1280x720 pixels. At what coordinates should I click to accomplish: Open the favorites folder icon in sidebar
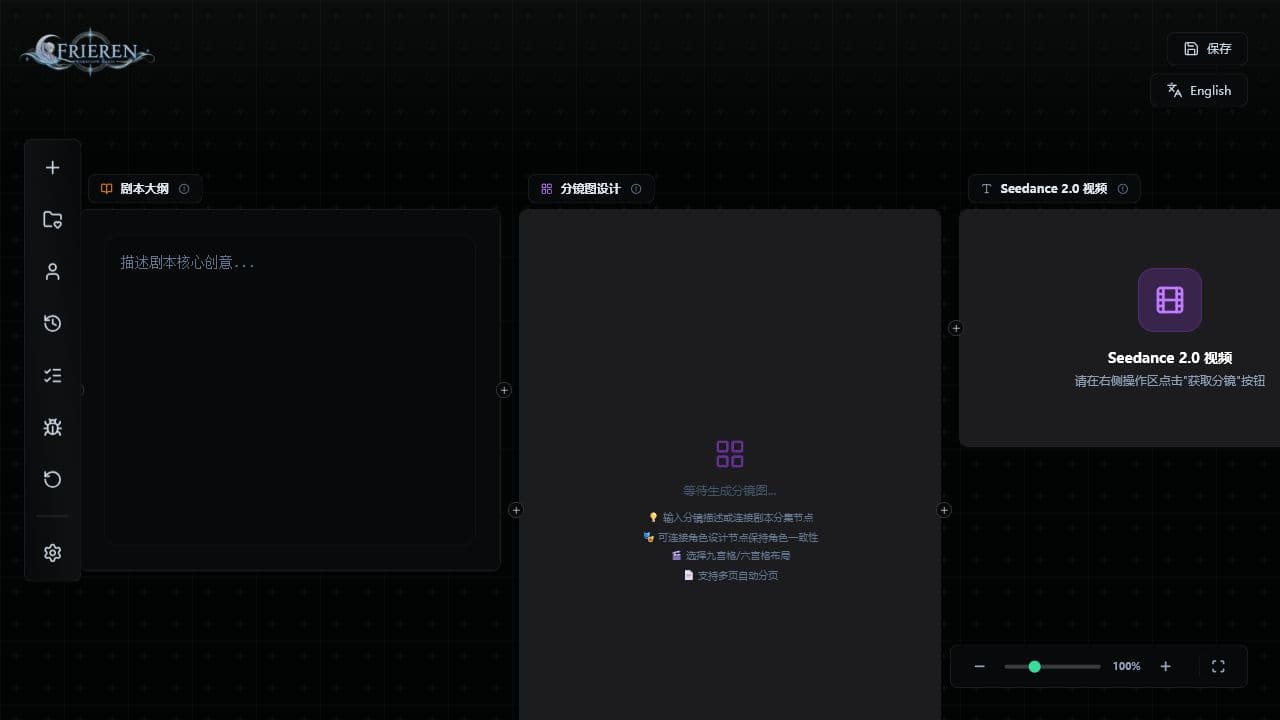[x=53, y=220]
